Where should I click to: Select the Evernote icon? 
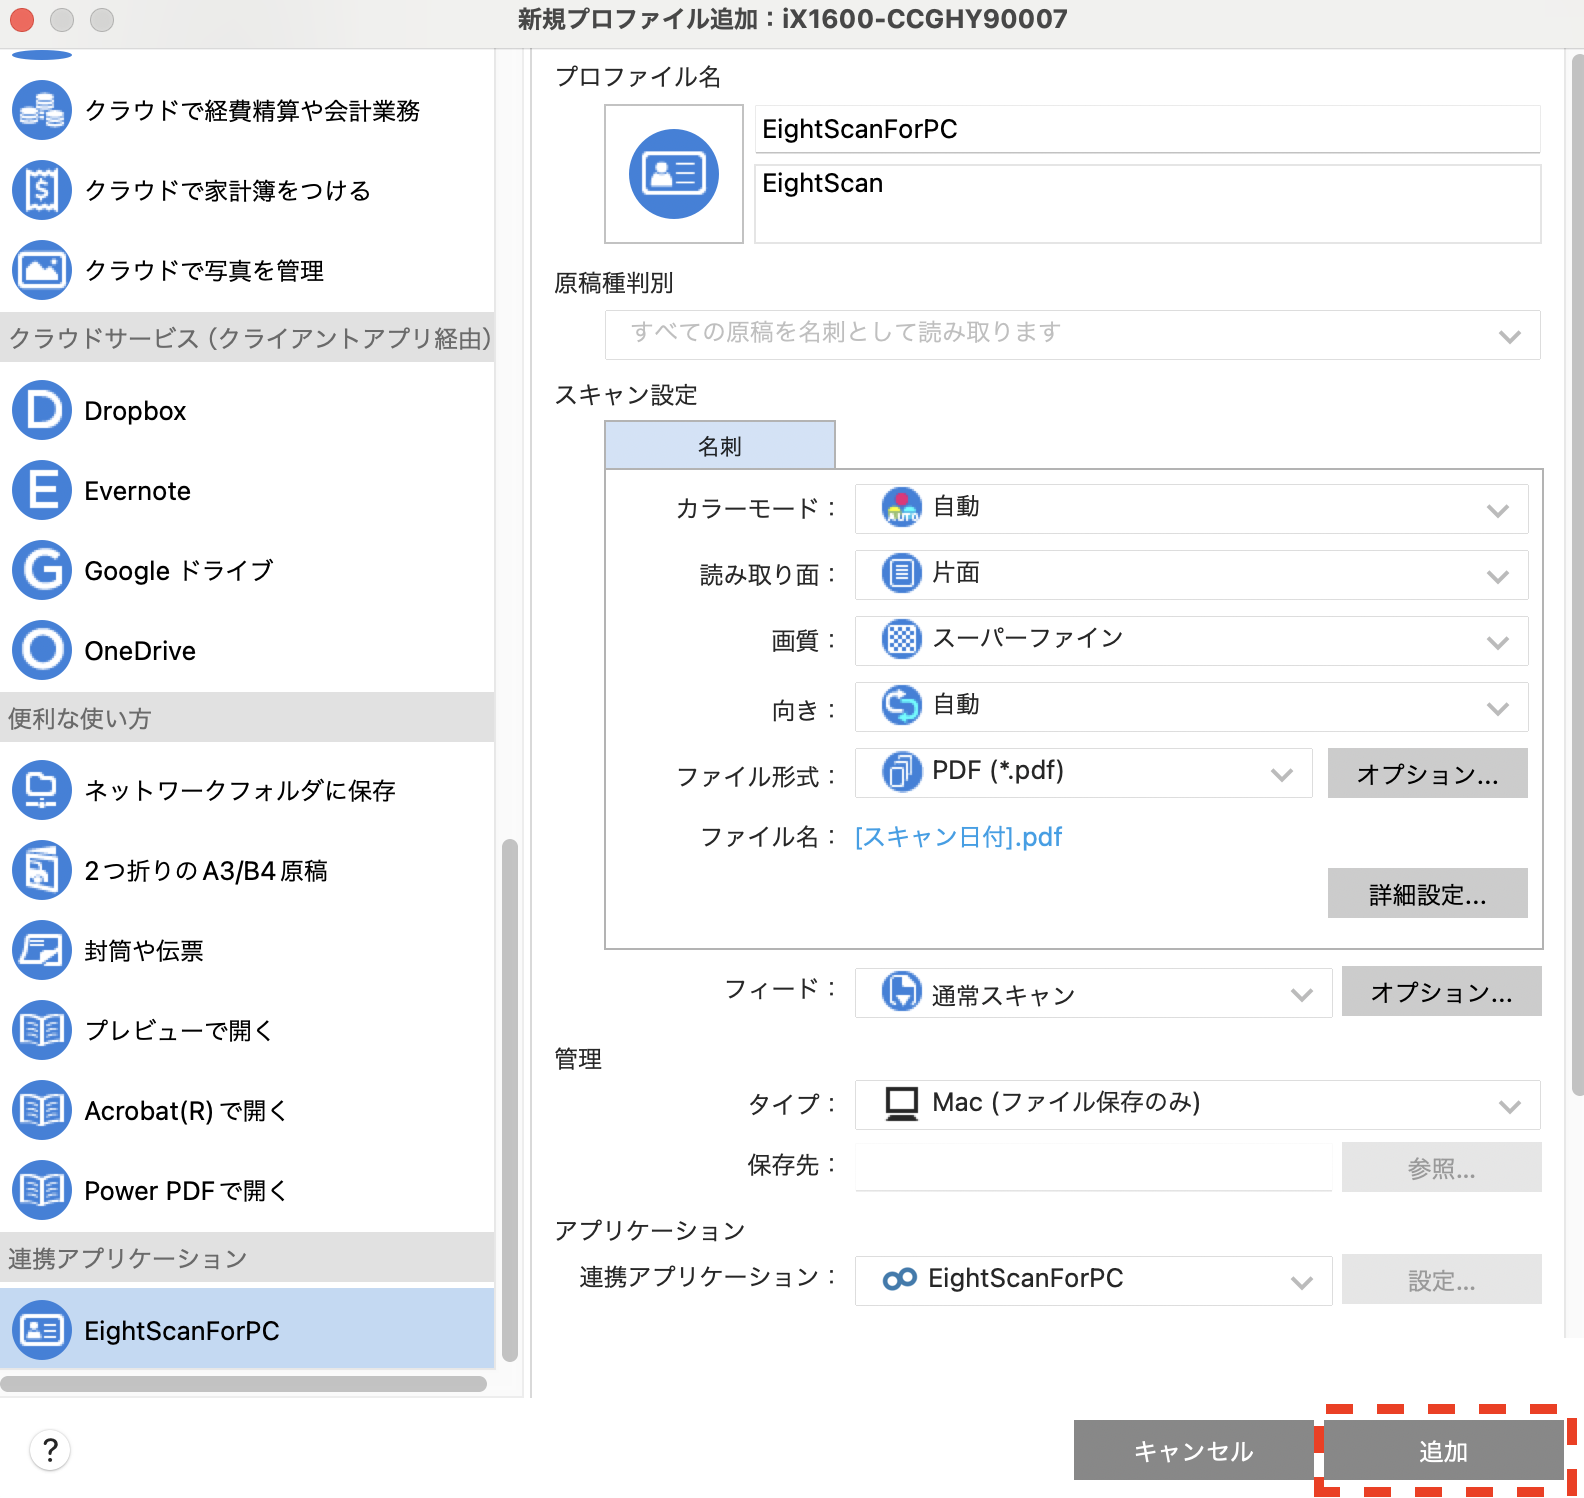coord(42,490)
